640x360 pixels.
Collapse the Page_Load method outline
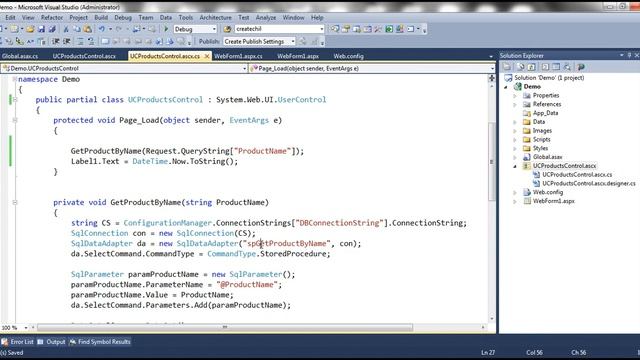[15, 120]
